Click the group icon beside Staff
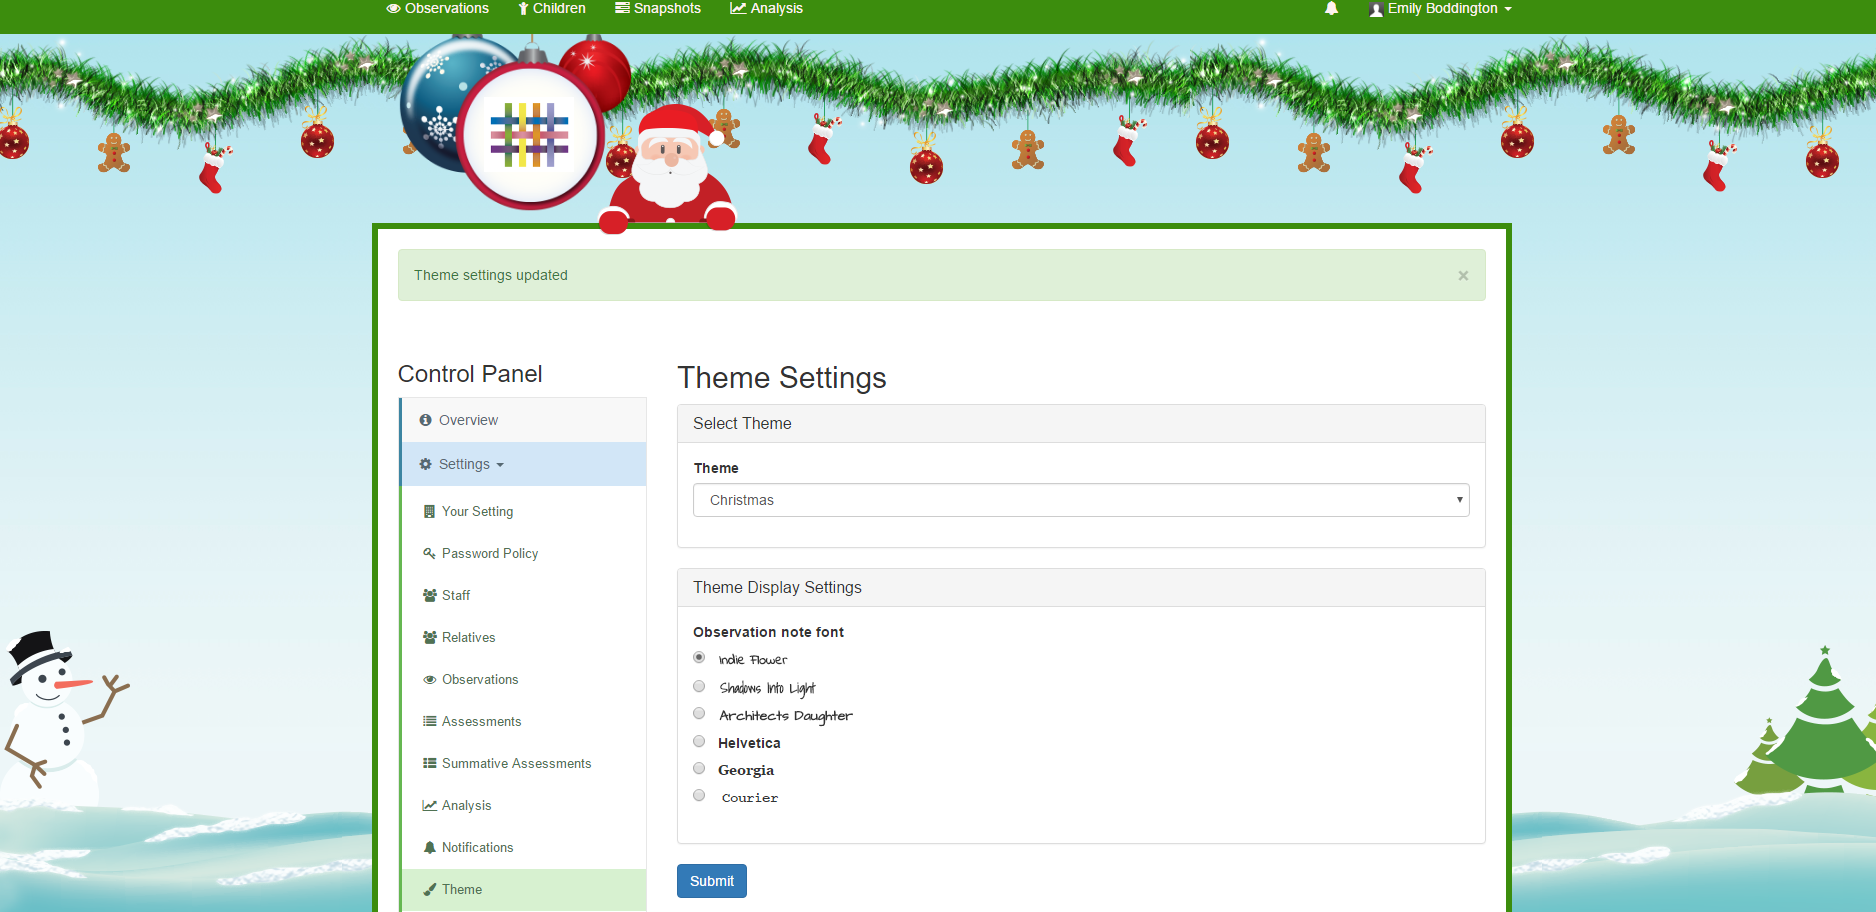Screen dimensions: 1876x912 429,595
